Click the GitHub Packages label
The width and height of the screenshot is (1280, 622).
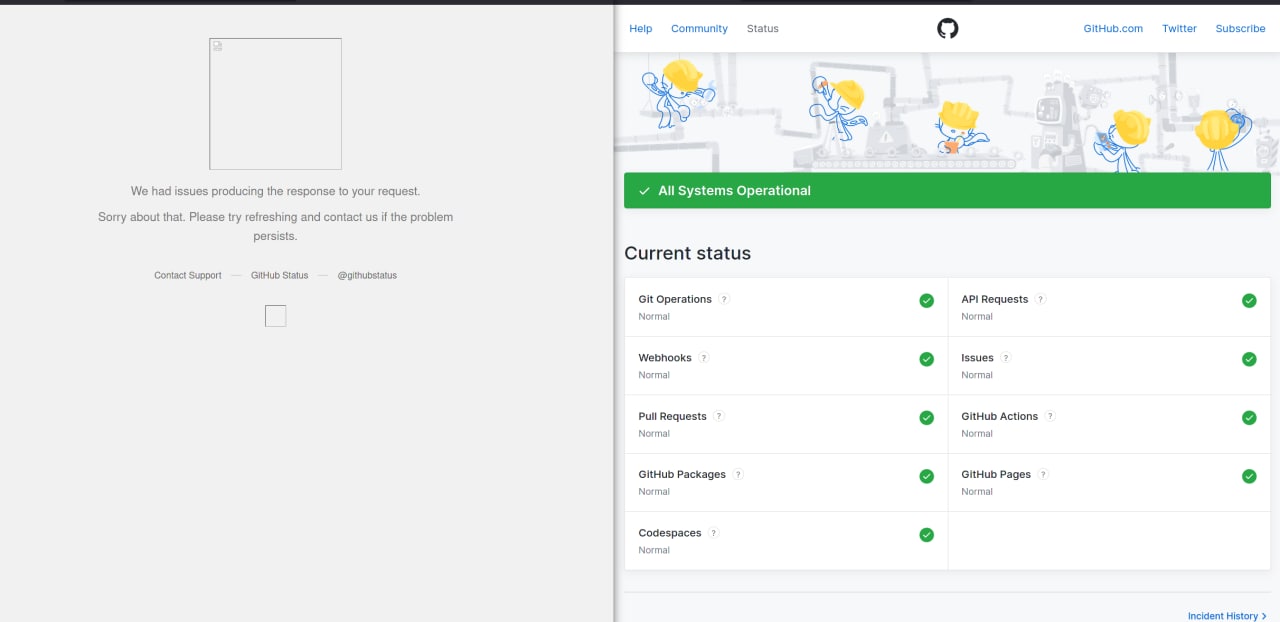682,475
